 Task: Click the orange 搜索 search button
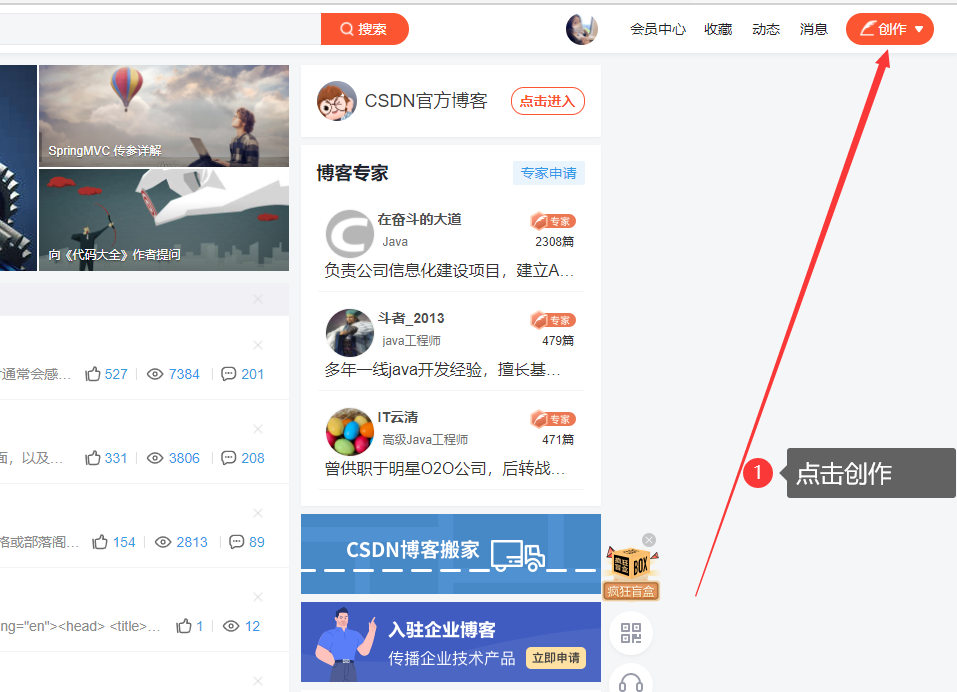click(364, 29)
